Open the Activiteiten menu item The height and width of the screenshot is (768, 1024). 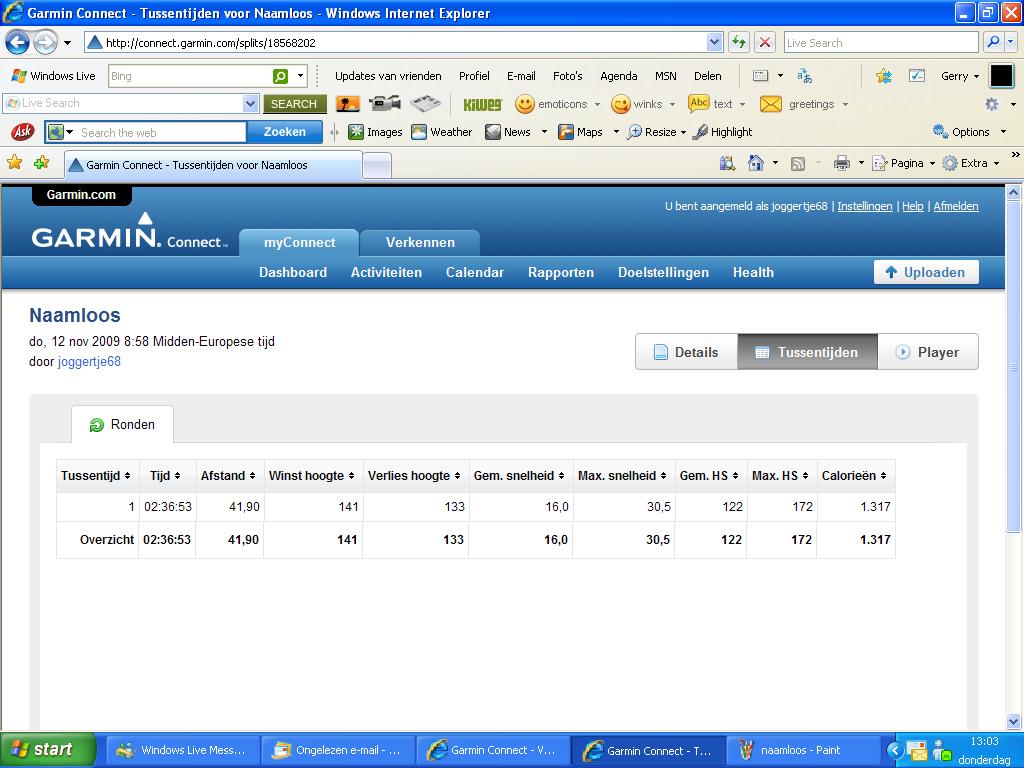pos(386,272)
